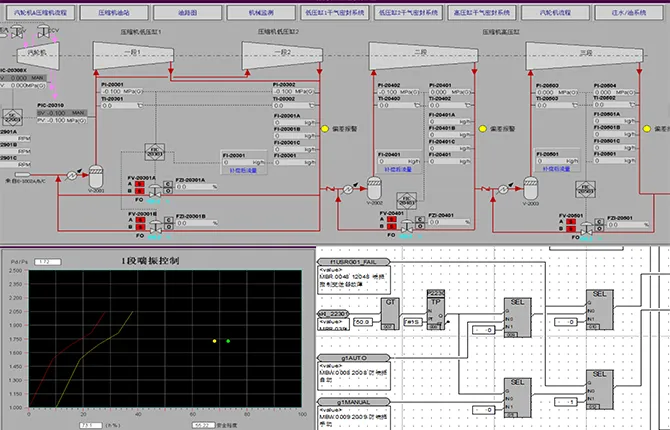670x430 pixels.
Task: Click the V-2003 separator vessel
Action: coord(530,188)
